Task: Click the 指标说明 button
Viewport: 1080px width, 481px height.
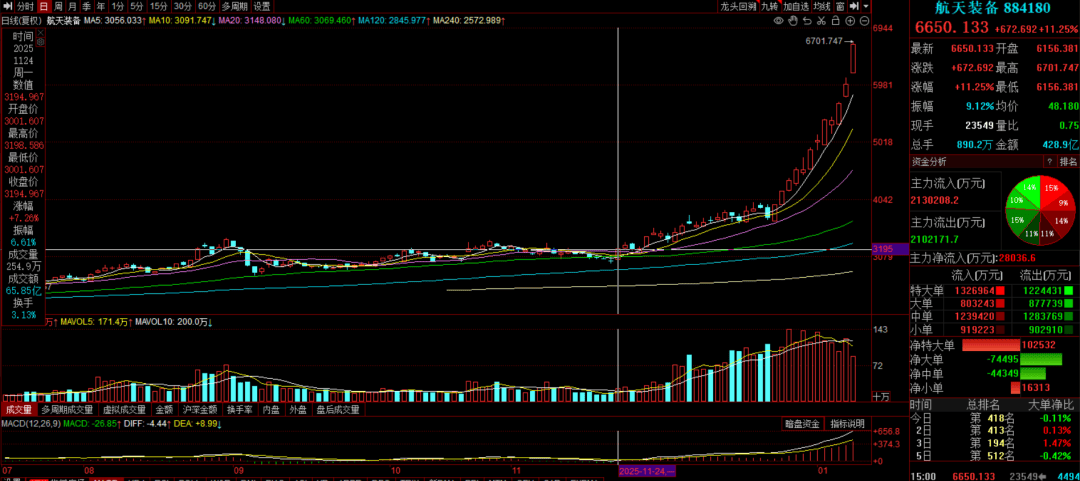Action: (x=848, y=424)
